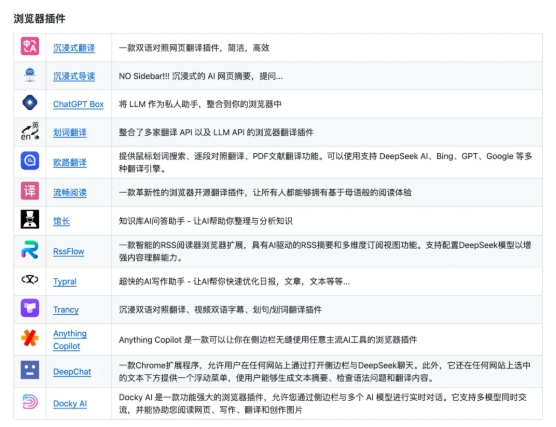
Task: Click description starting "一款Chrome扩展程序"
Action: tap(325, 372)
